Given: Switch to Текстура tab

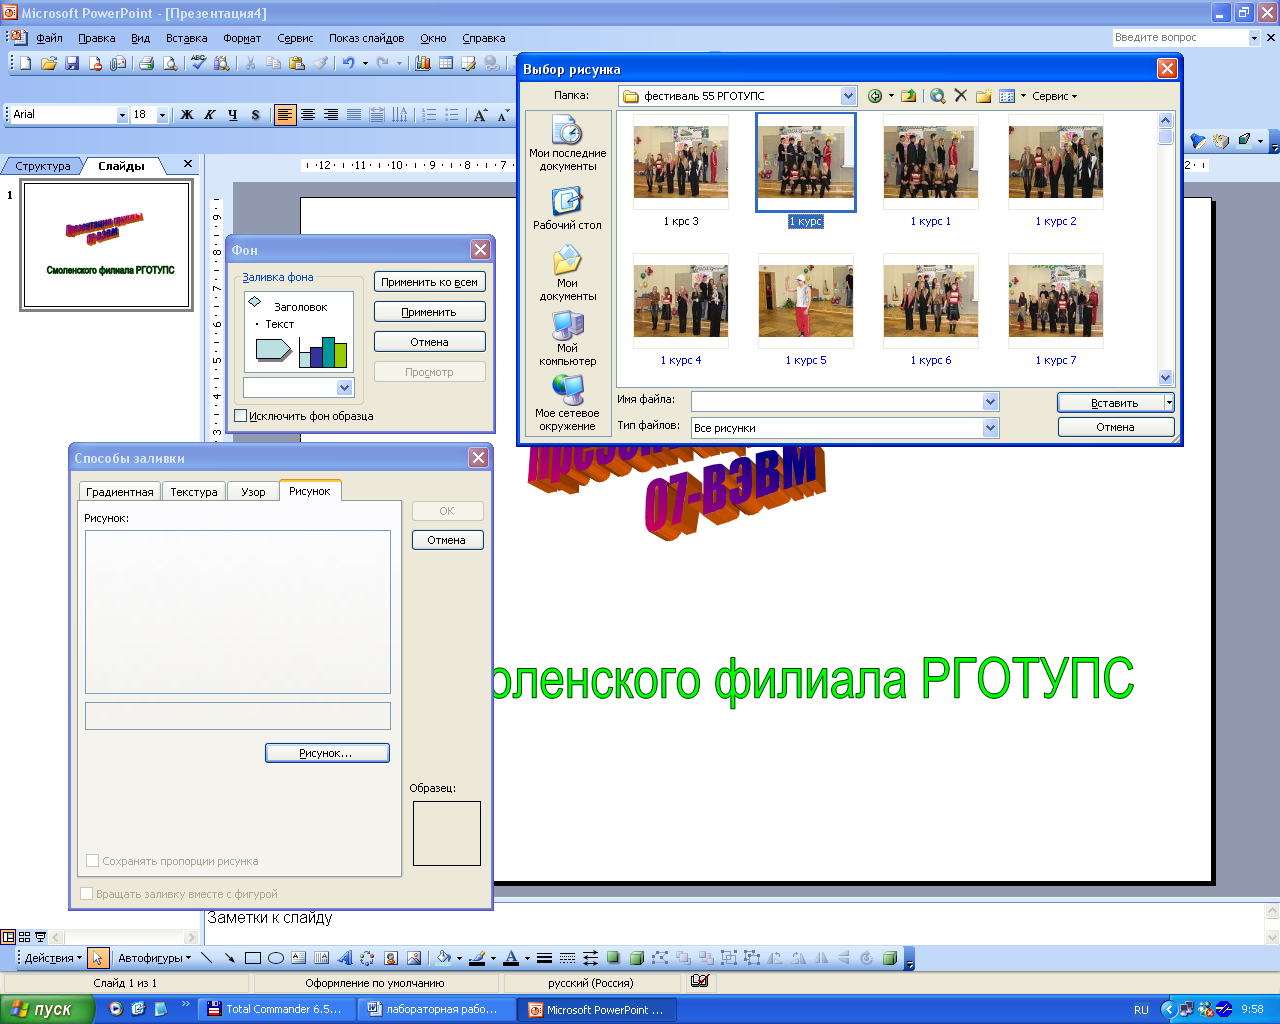Looking at the screenshot, I should click(194, 492).
